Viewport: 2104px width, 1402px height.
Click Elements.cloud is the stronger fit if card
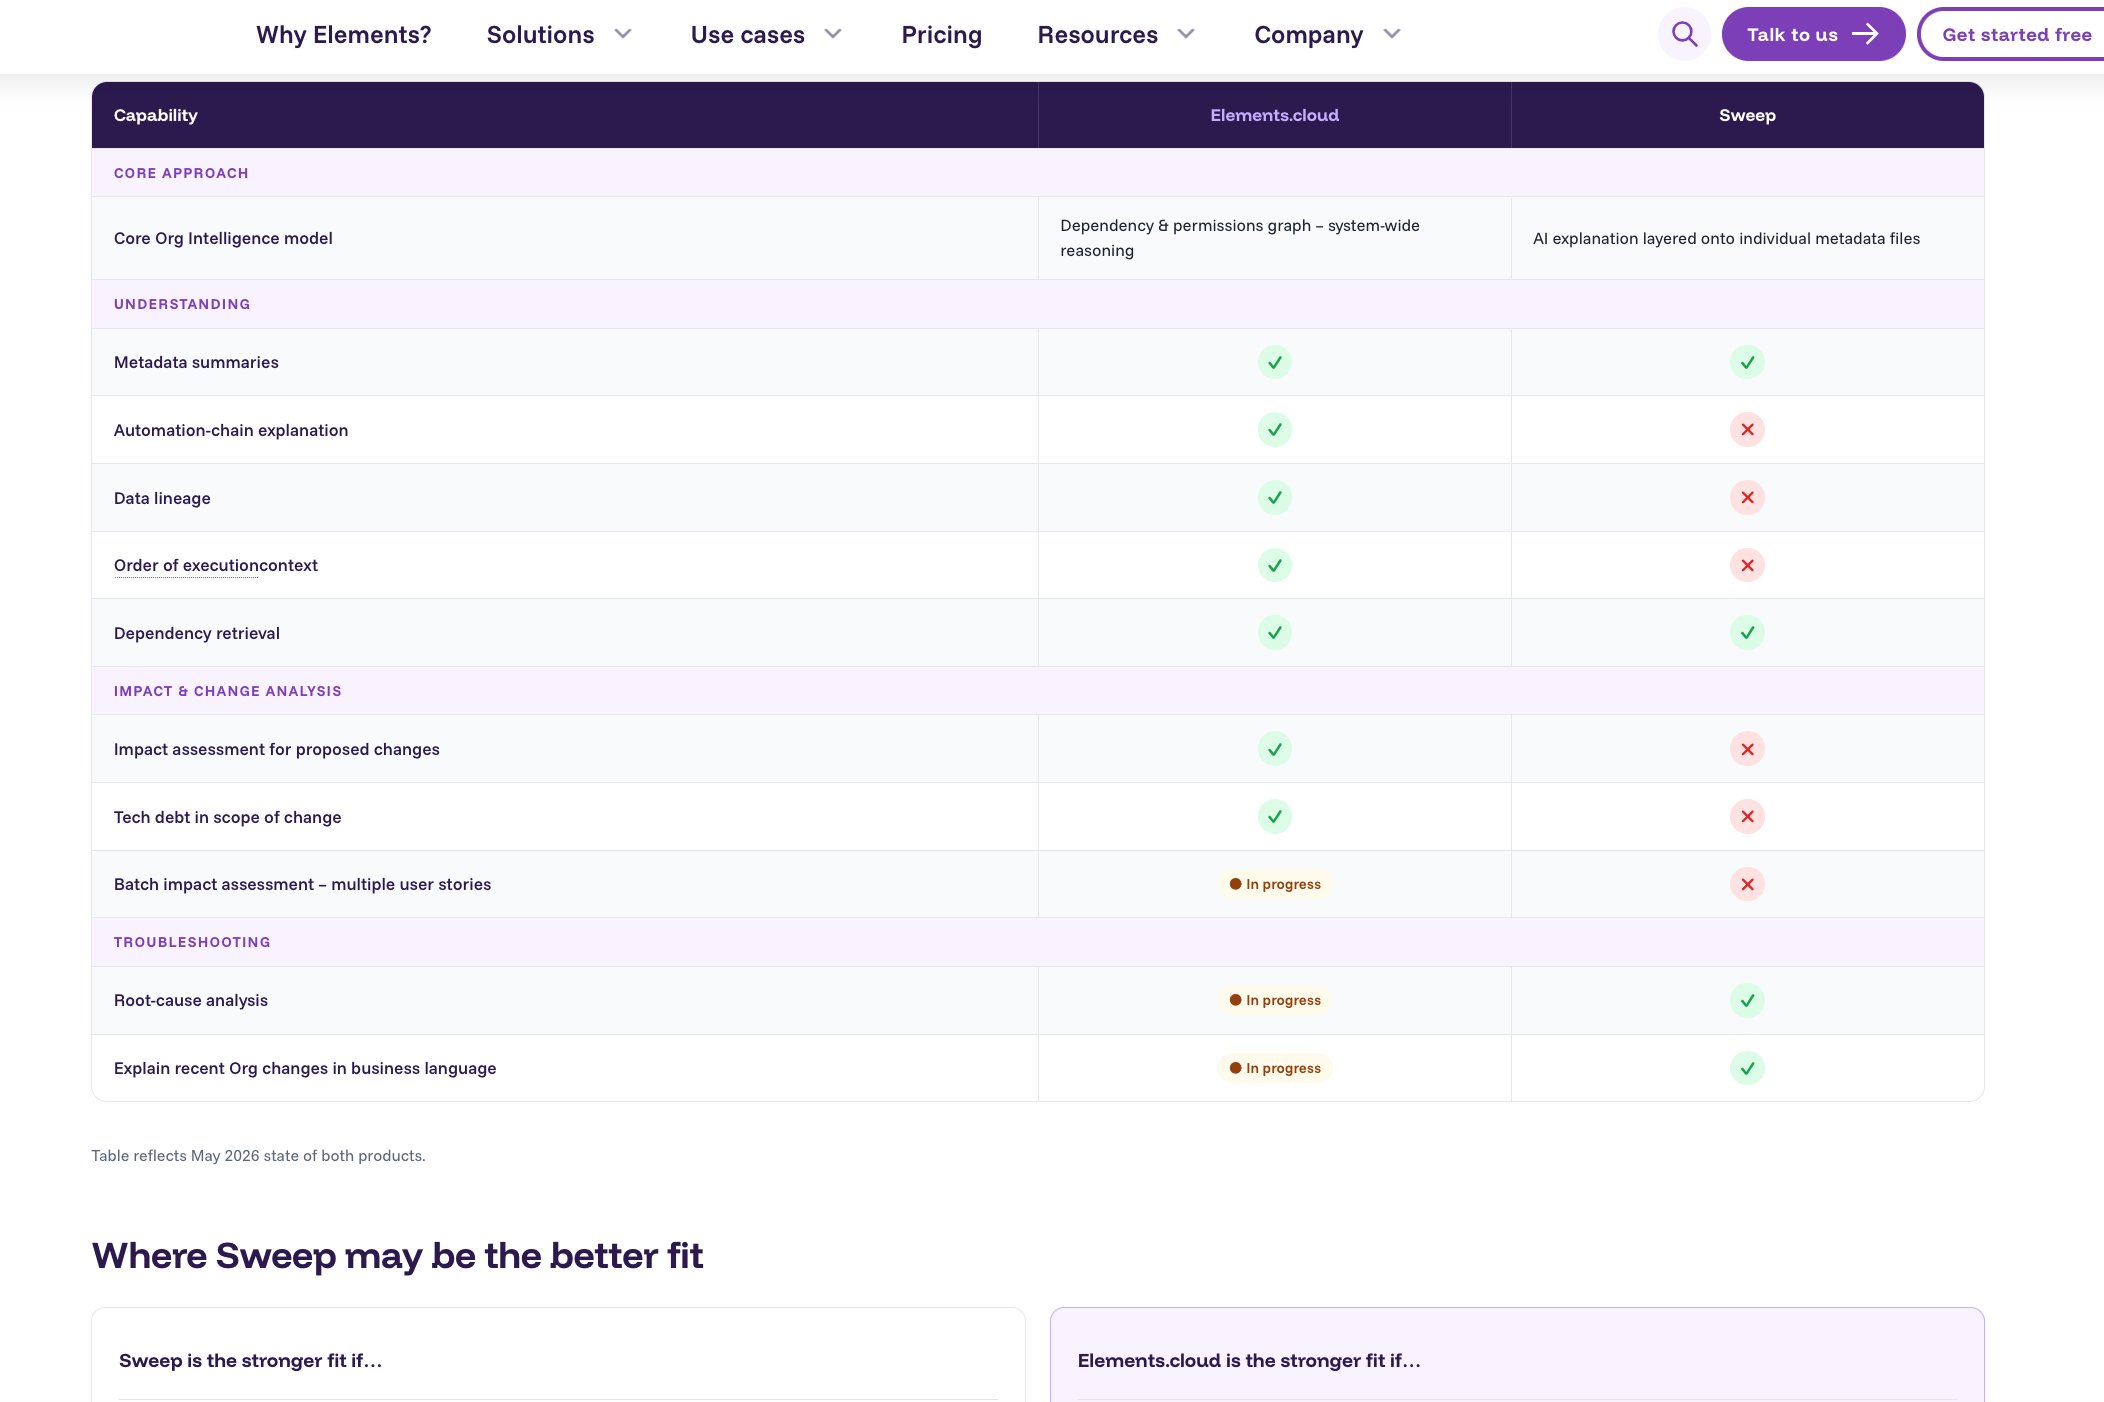coord(1517,1355)
